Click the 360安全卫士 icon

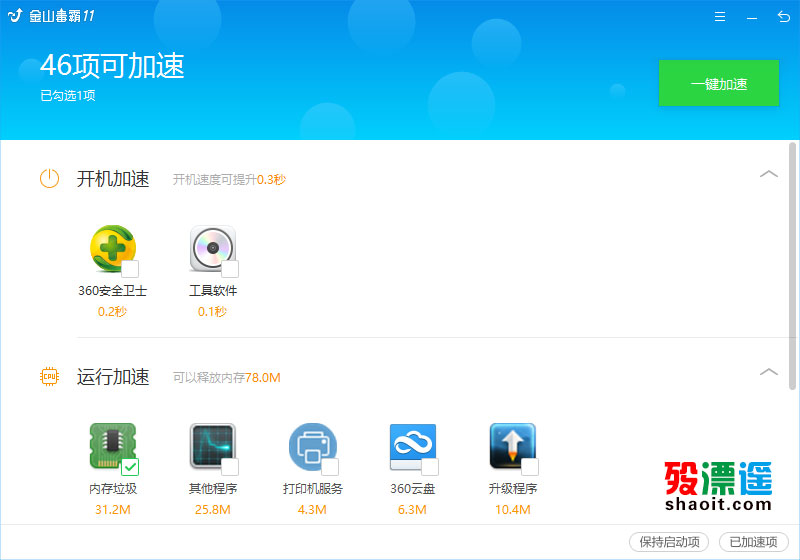113,248
